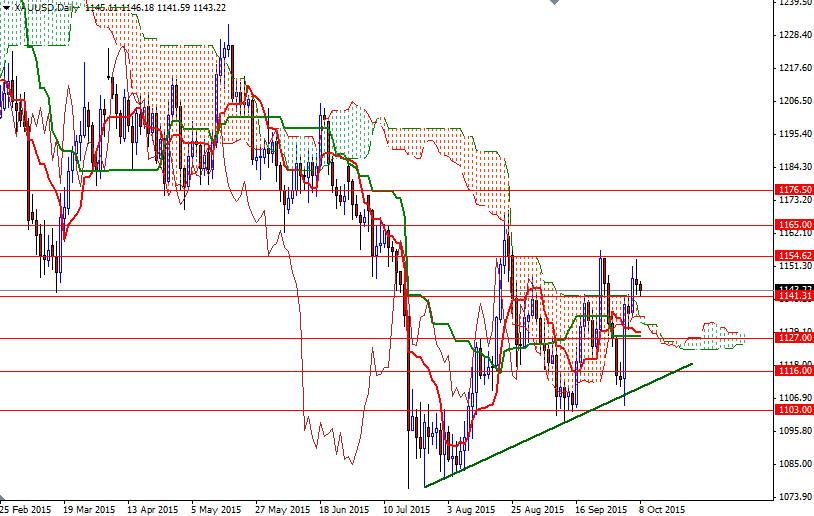This screenshot has height=516, width=814.
Task: Select the 1165.00 red price level label
Action: [794, 226]
